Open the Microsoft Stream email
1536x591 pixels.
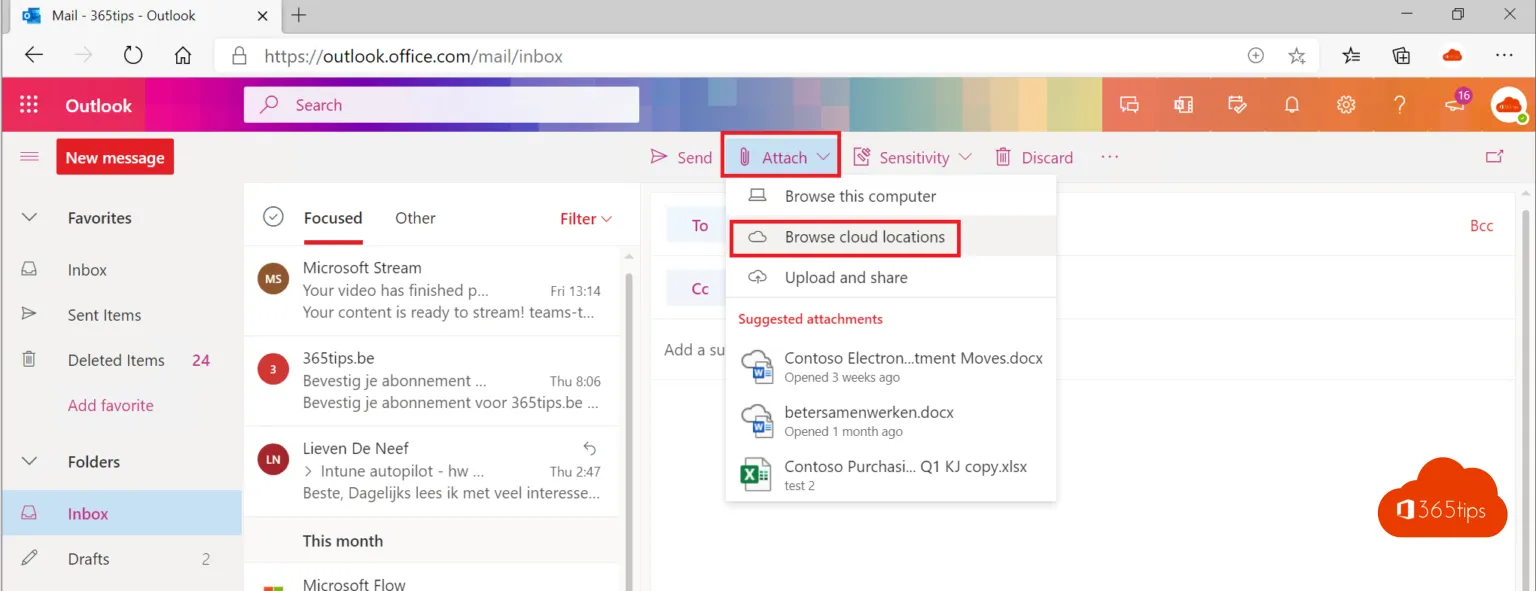[432, 290]
